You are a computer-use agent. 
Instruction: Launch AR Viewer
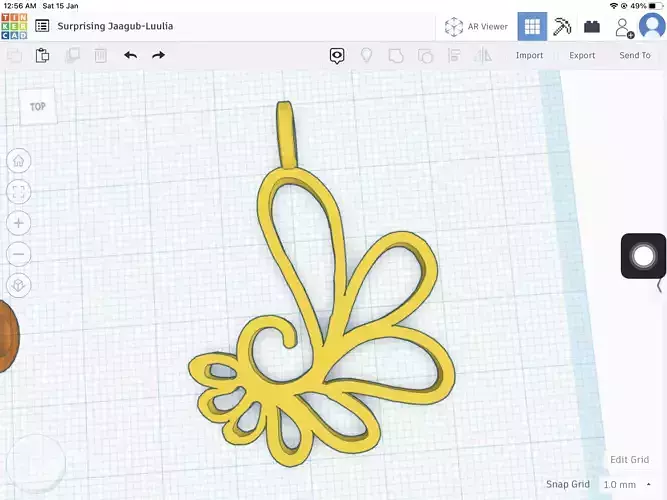pos(476,26)
